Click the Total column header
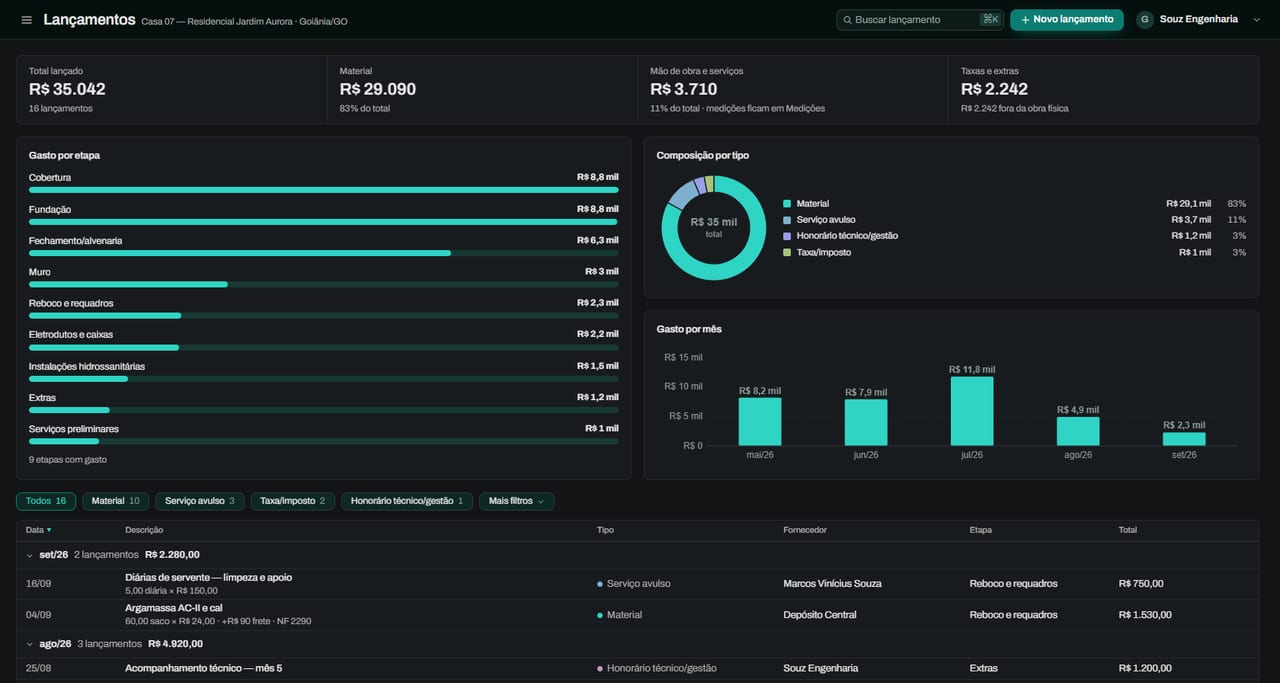1280x683 pixels. [1128, 530]
